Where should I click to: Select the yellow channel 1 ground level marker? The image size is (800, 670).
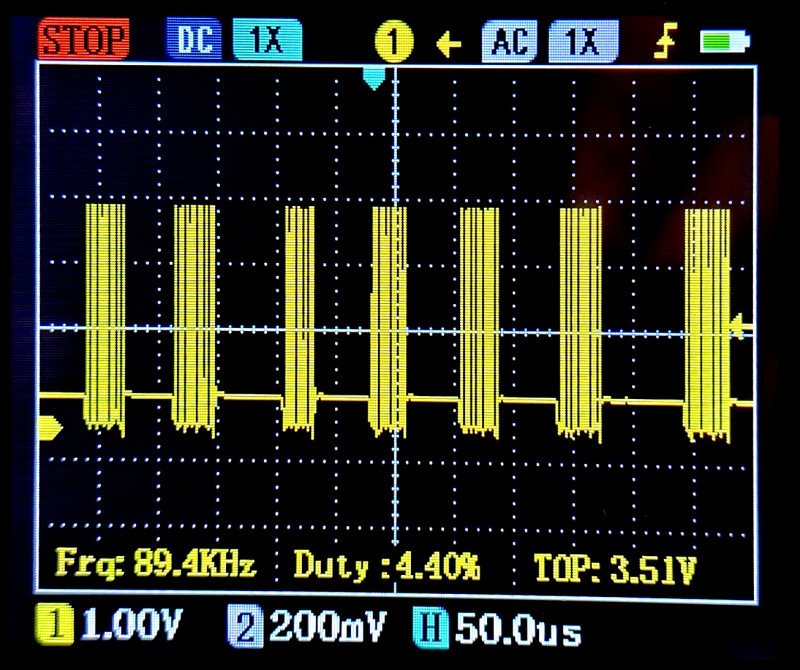pyautogui.click(x=49, y=426)
